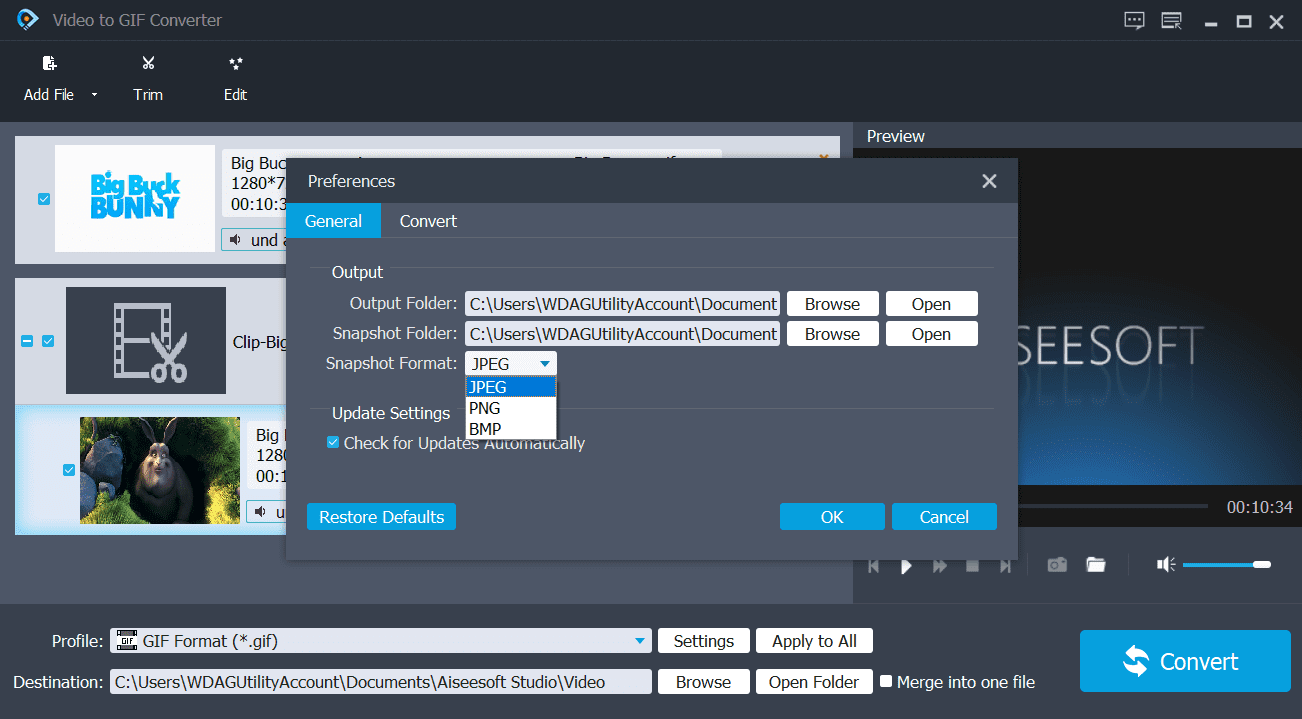Choose BMP snapshot format
1302x719 pixels.
[x=511, y=429]
